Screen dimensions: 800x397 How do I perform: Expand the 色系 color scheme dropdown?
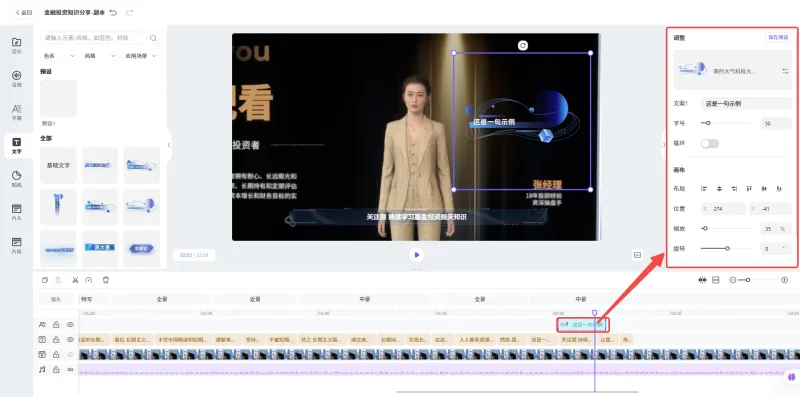[x=59, y=56]
